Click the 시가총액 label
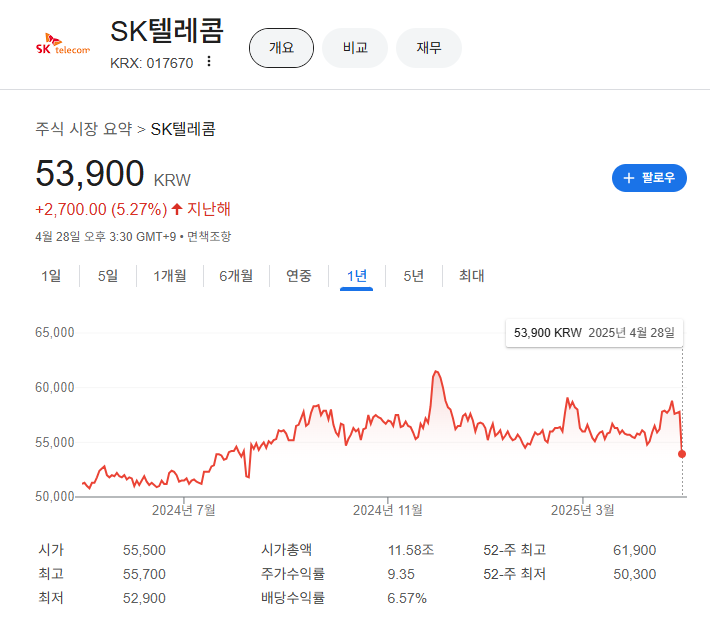The height and width of the screenshot is (628, 710). pos(286,550)
